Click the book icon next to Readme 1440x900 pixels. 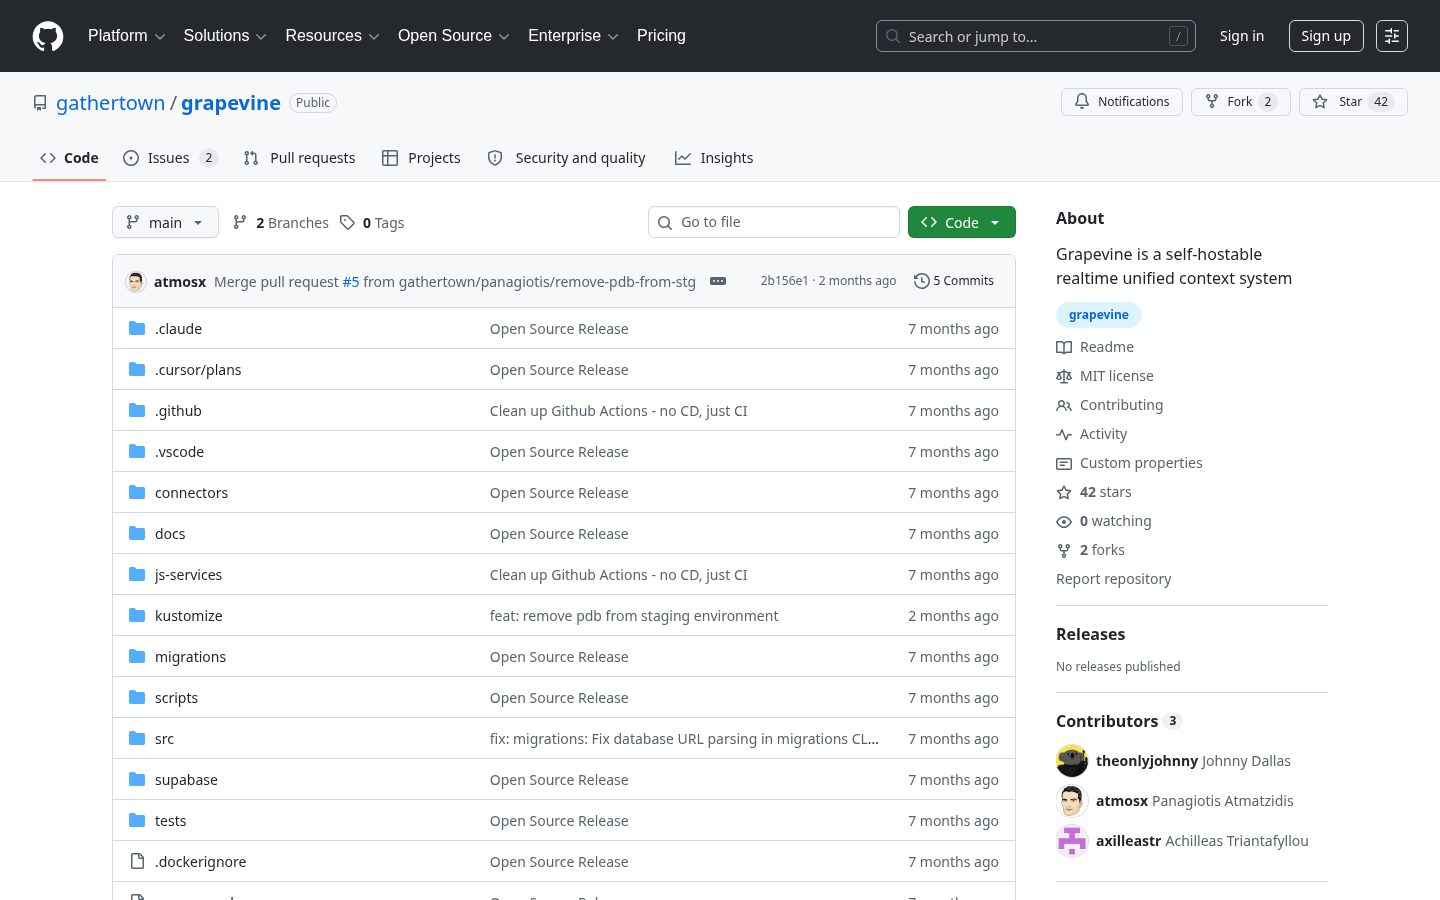pos(1064,347)
